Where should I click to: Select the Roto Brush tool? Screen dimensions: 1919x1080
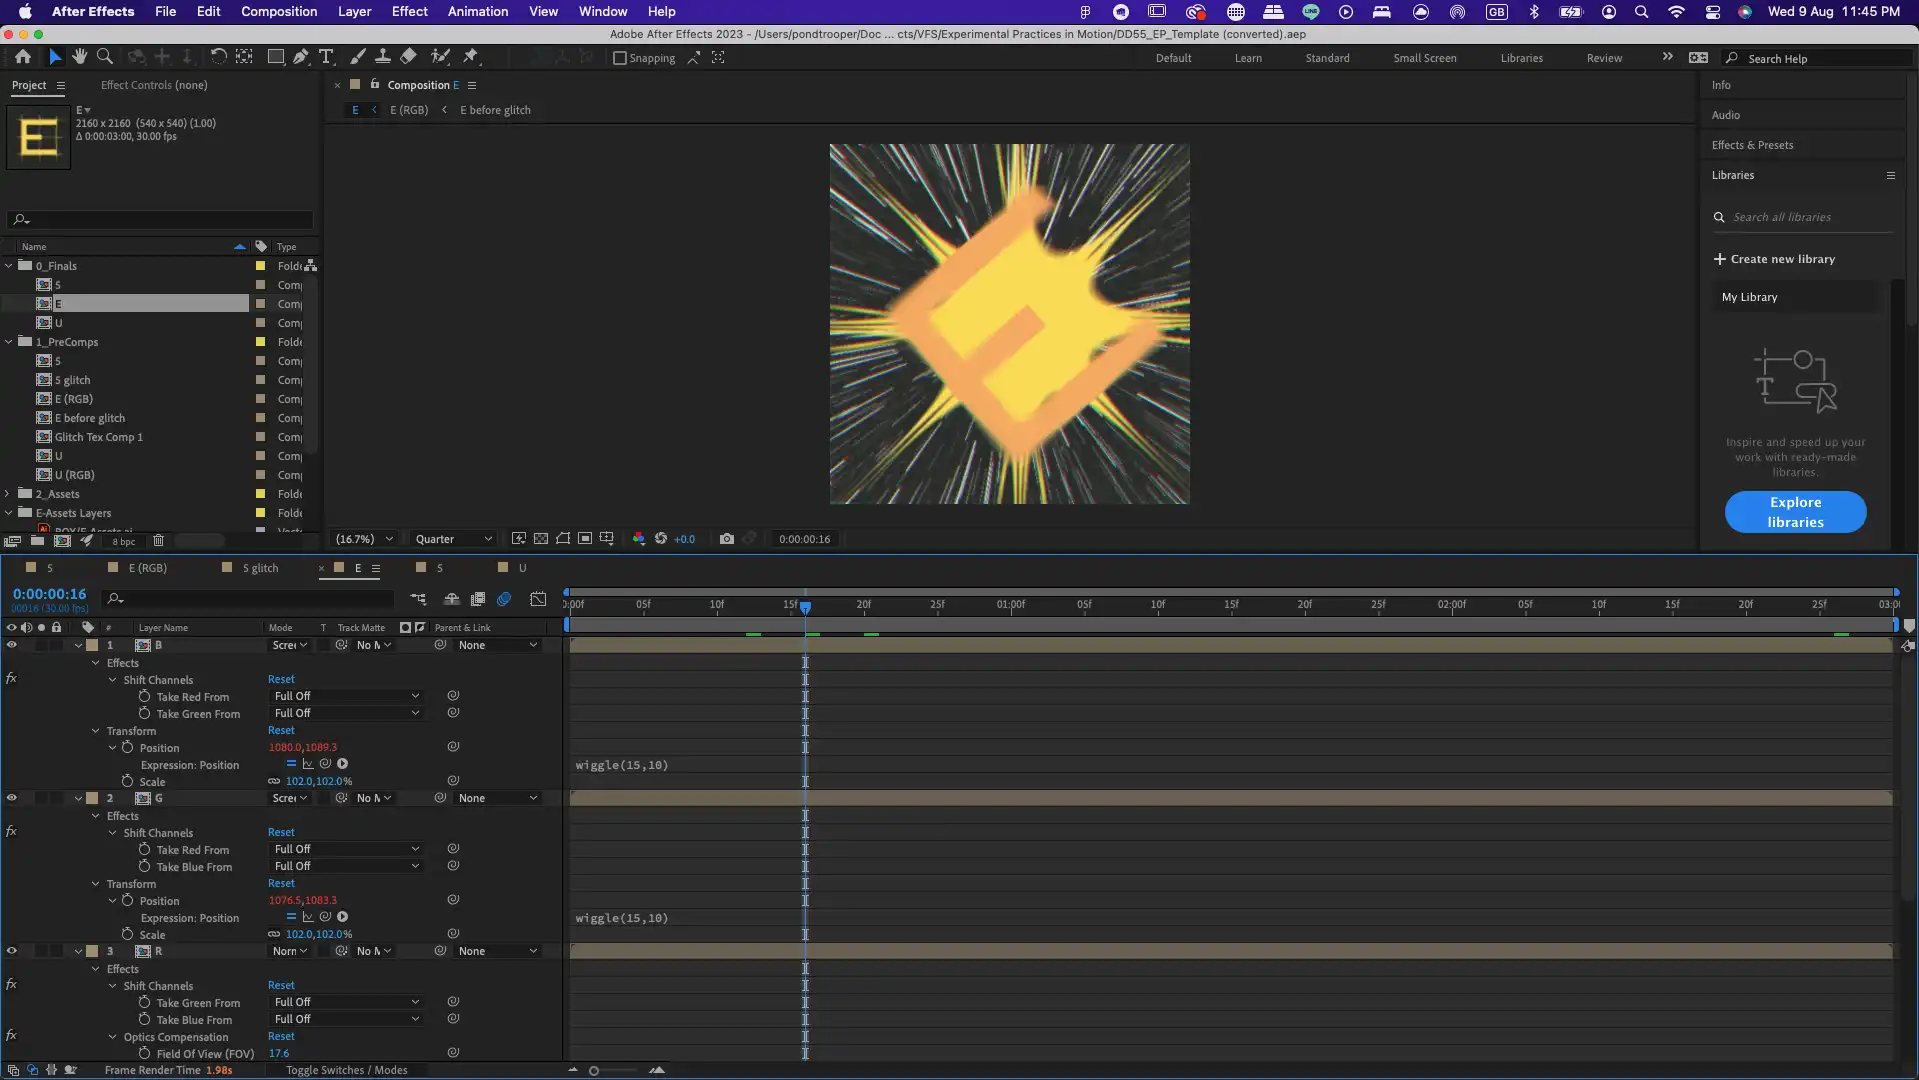(439, 57)
